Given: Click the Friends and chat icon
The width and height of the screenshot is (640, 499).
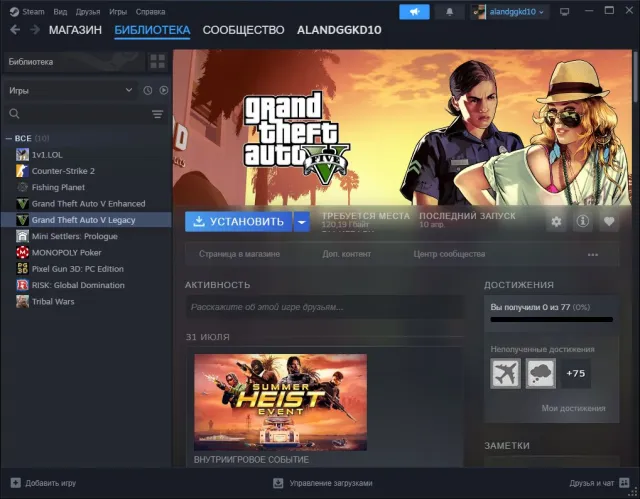Looking at the screenshot, I should point(624,483).
